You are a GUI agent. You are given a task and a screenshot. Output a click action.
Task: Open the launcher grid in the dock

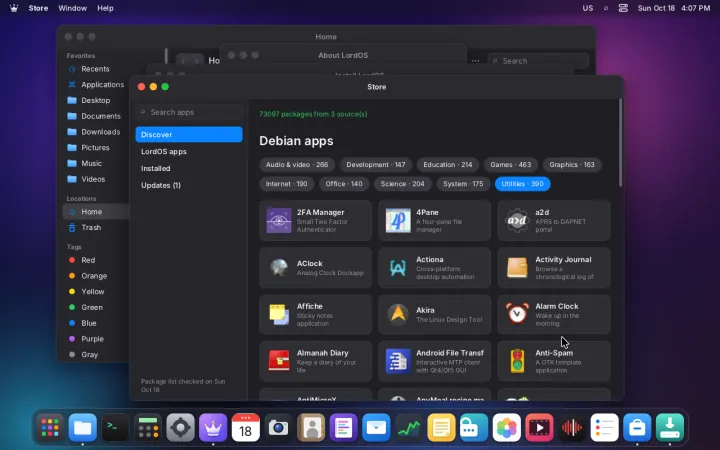click(50, 428)
